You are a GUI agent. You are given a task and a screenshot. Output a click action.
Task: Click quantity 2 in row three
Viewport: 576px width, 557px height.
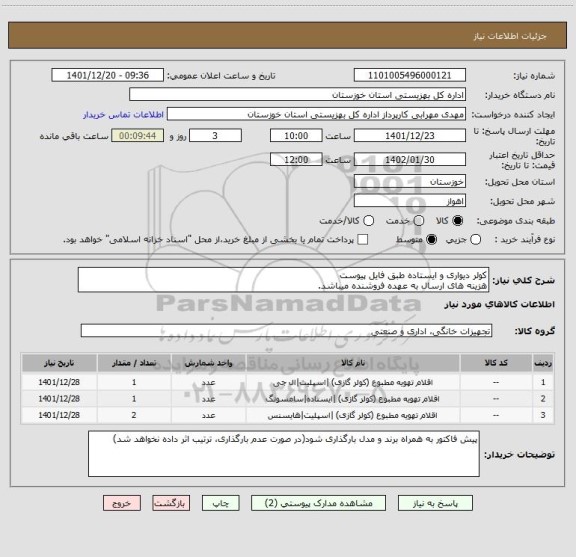pos(134,415)
